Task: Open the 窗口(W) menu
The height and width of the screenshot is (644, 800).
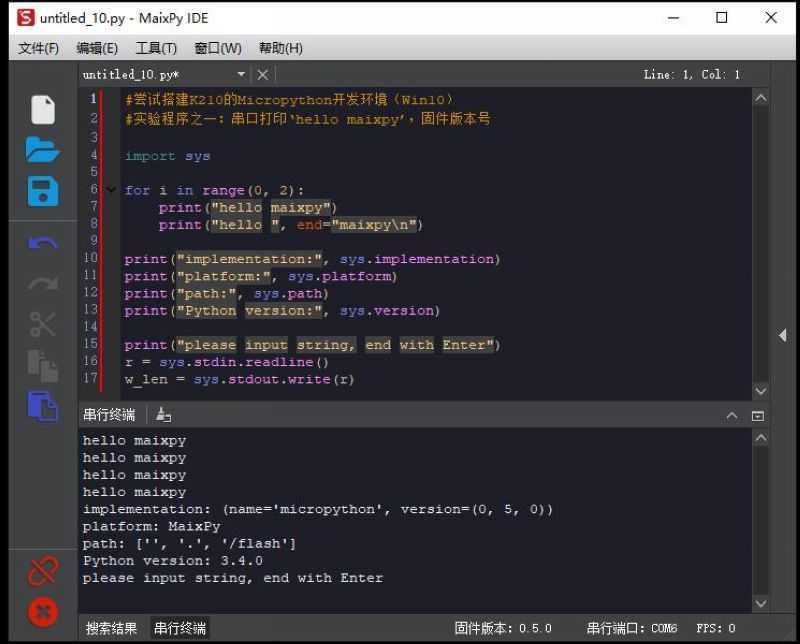Action: [218, 48]
